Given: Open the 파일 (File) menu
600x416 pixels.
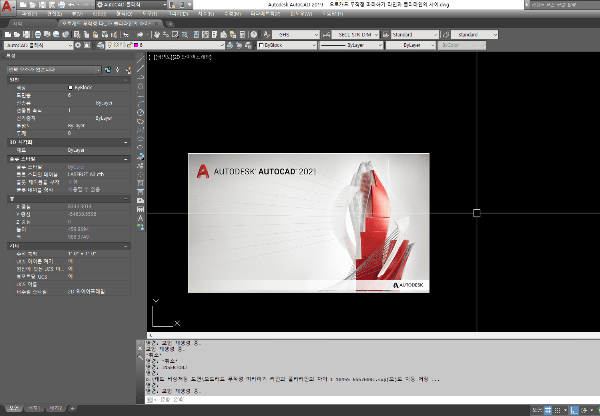Looking at the screenshot, I should click(29, 14).
